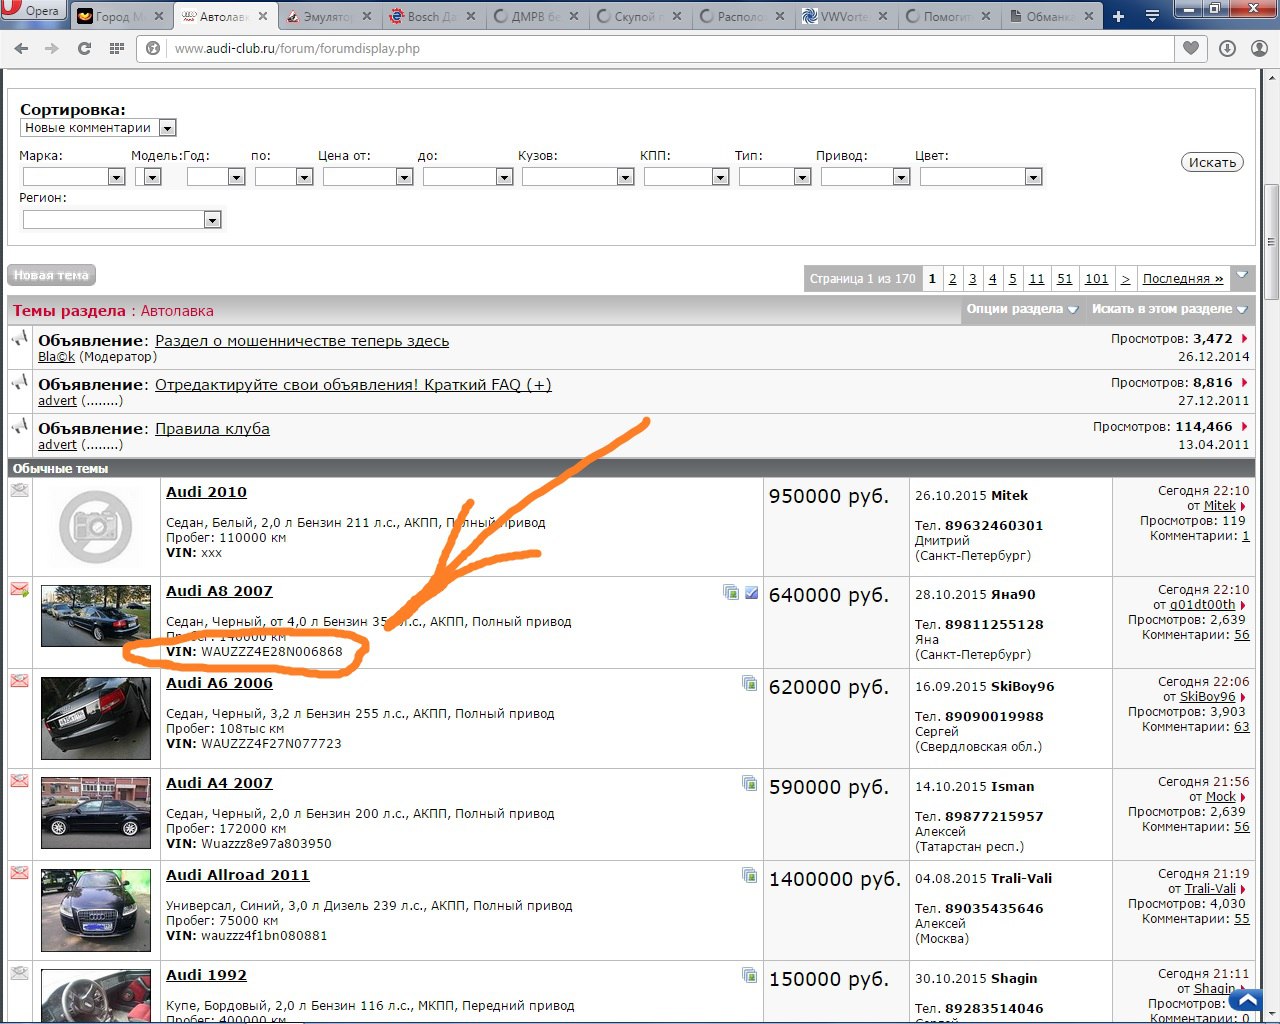The image size is (1280, 1024).
Task: Open the Модель dropdown
Action: tap(148, 177)
